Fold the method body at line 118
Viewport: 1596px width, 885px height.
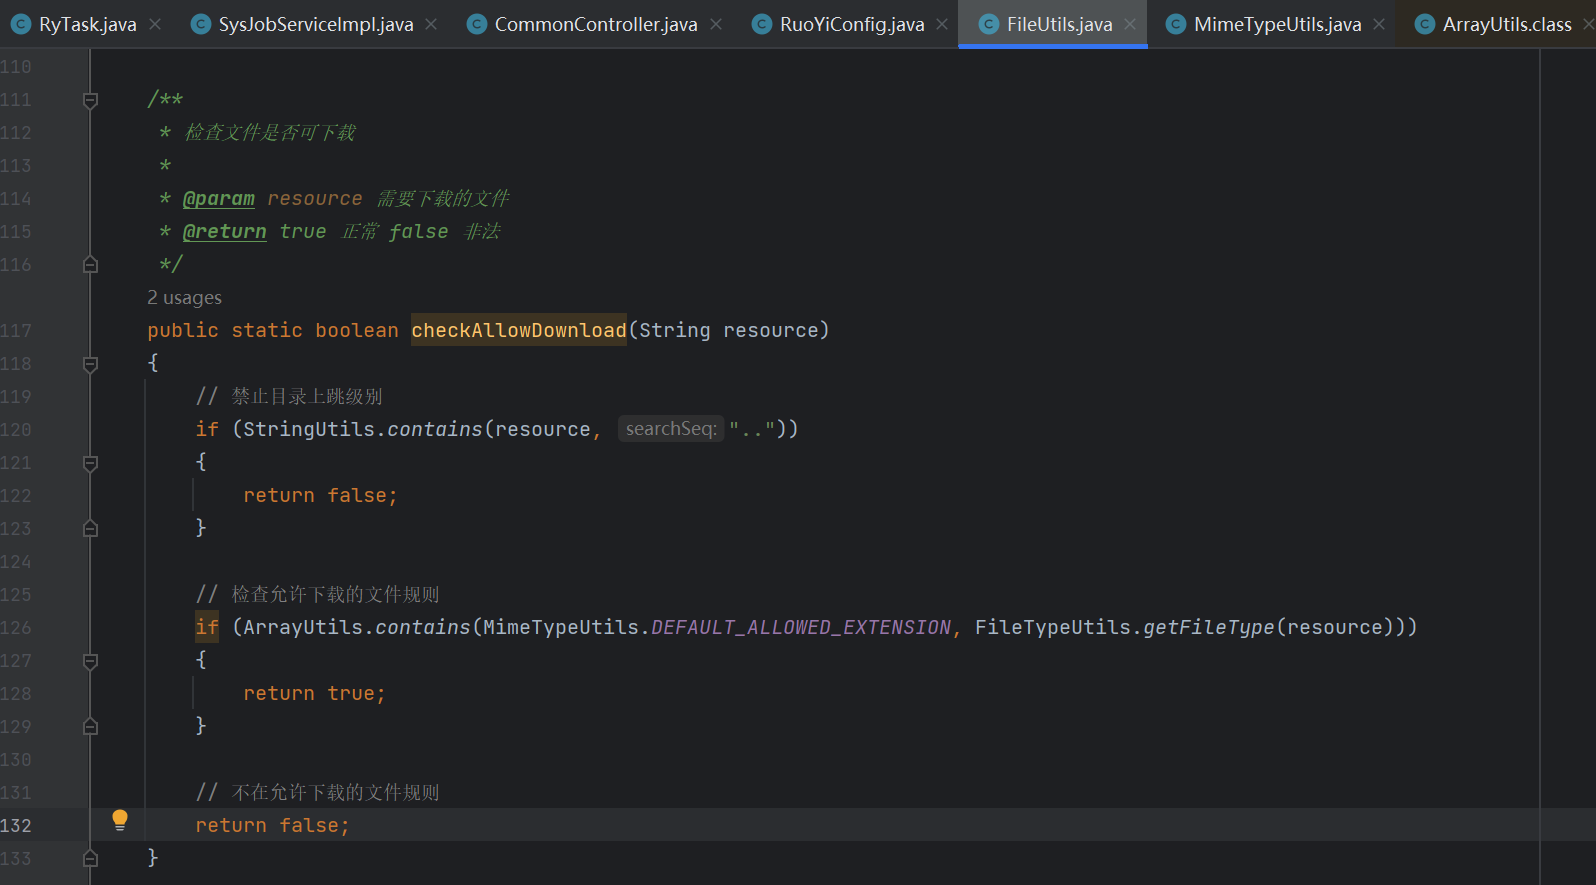(x=90, y=364)
